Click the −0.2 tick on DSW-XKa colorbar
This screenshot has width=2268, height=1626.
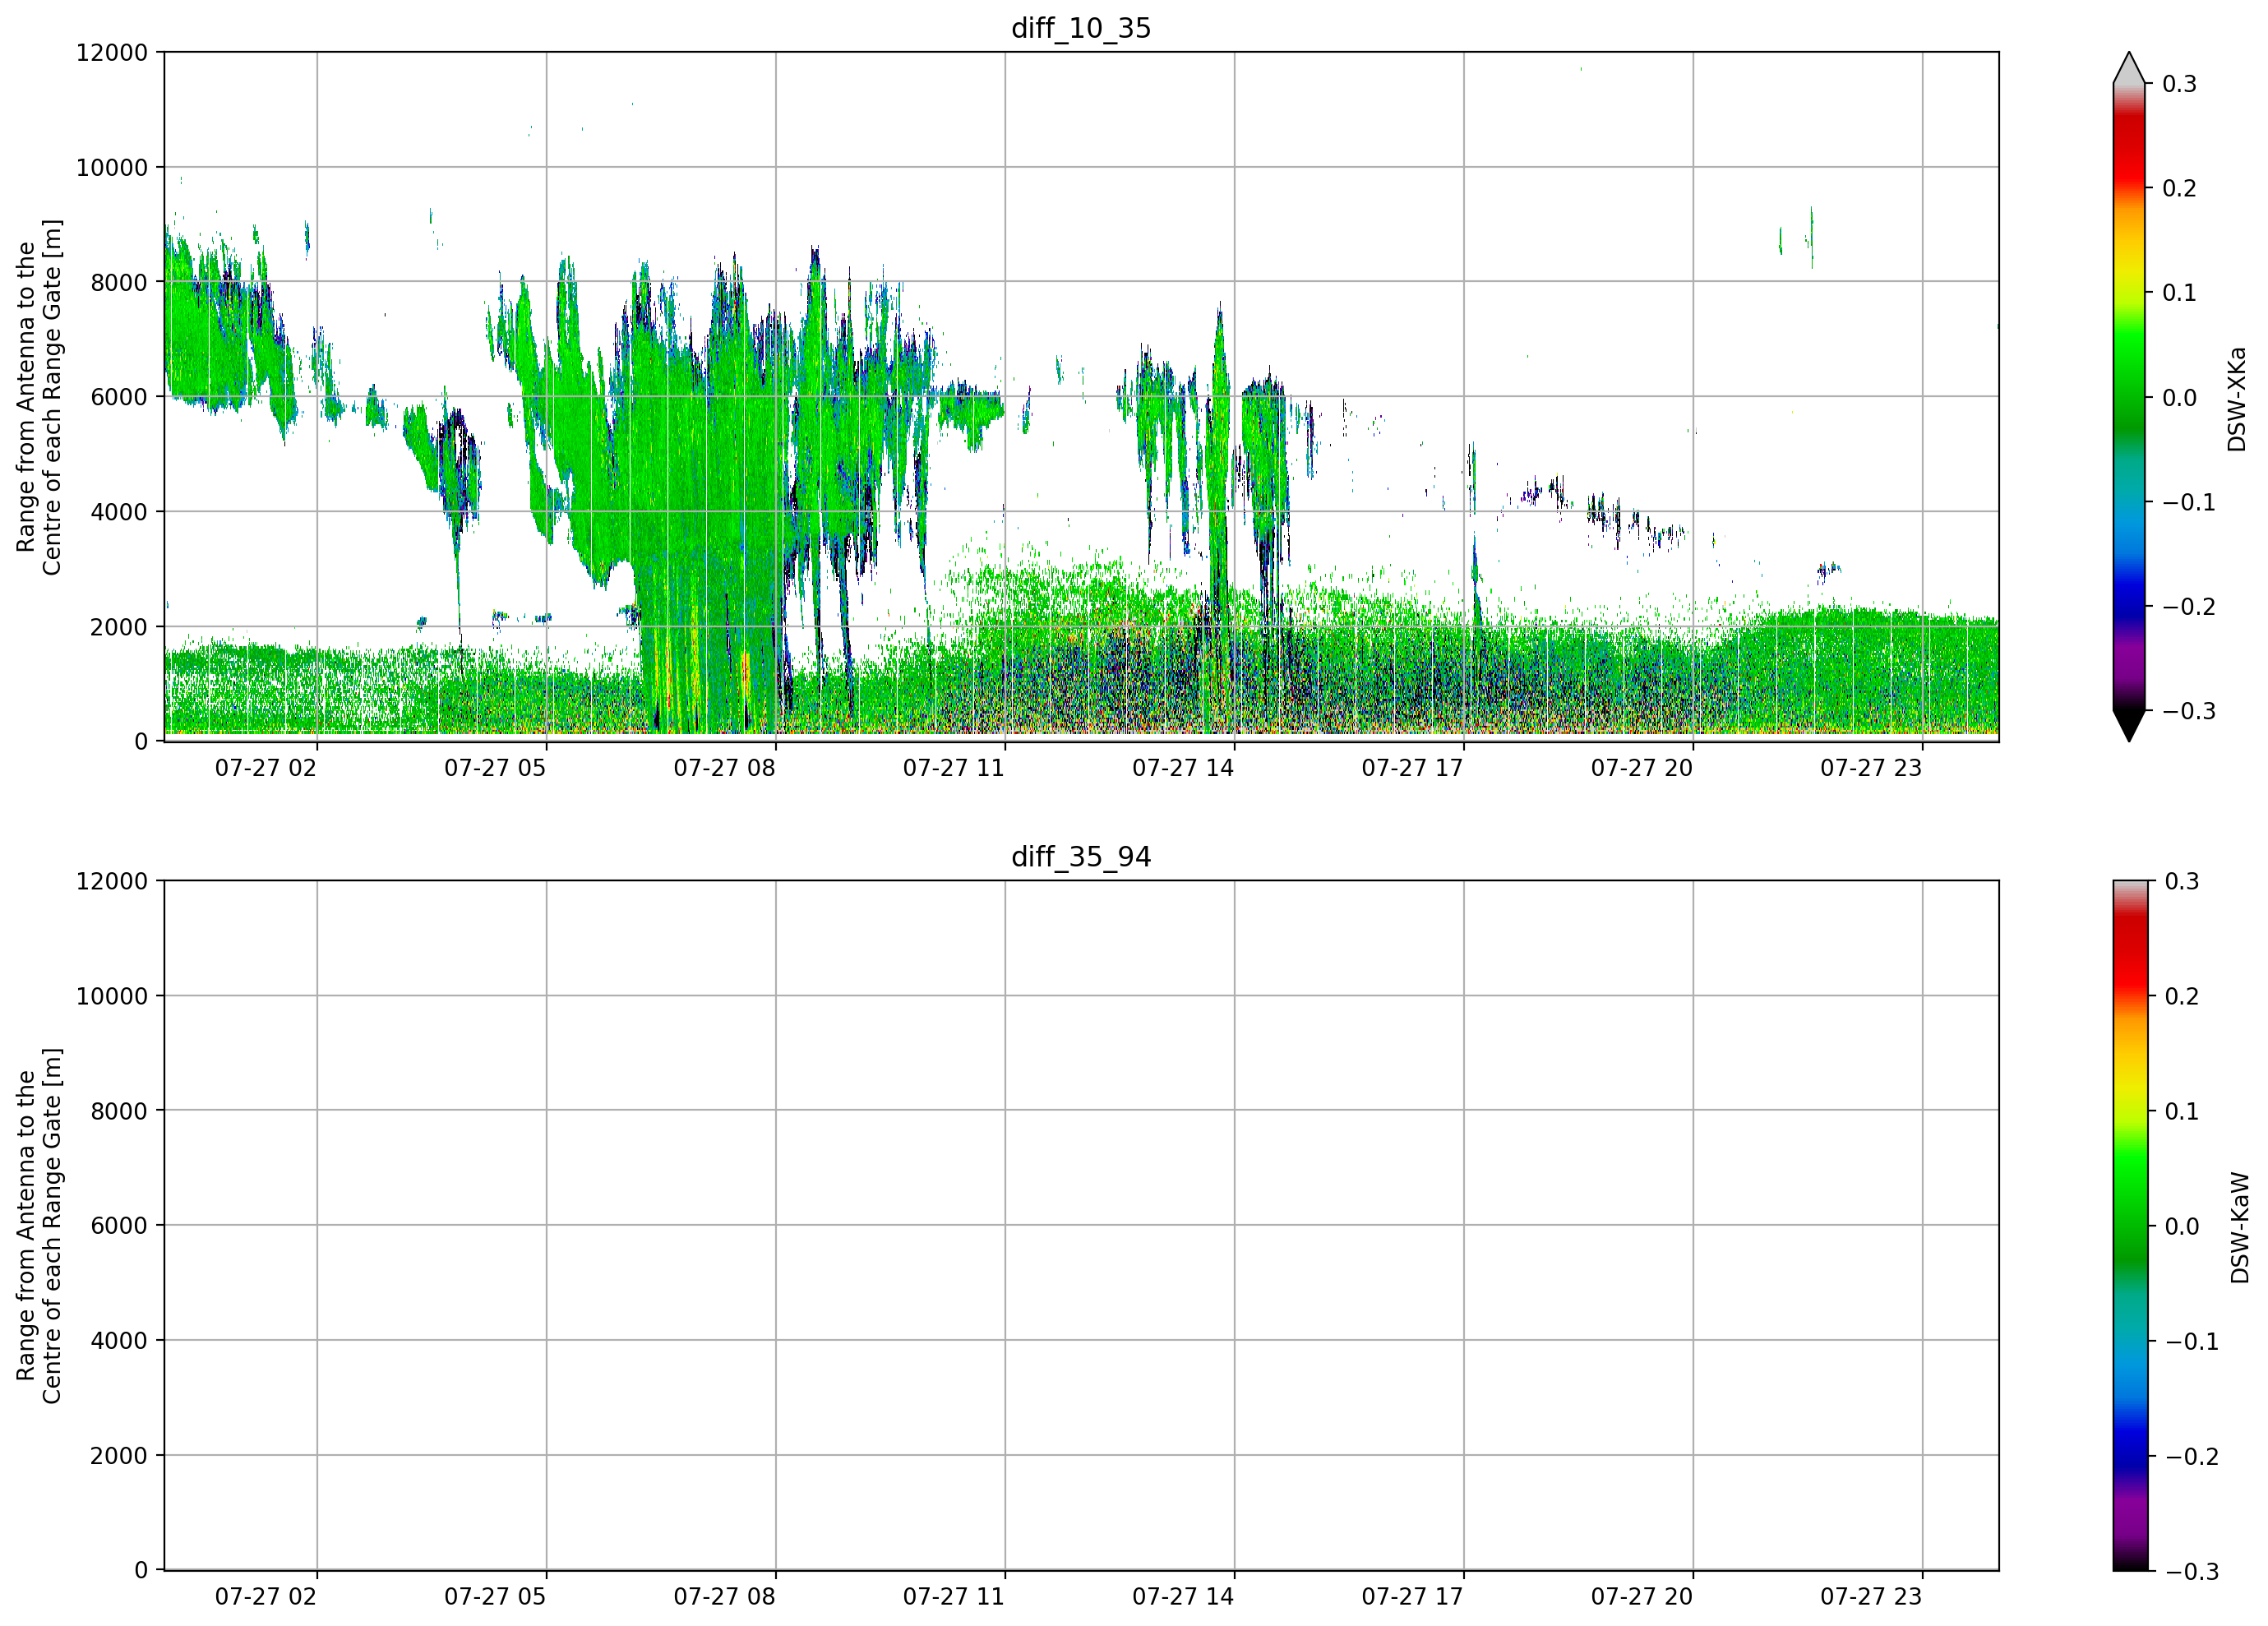(2188, 607)
